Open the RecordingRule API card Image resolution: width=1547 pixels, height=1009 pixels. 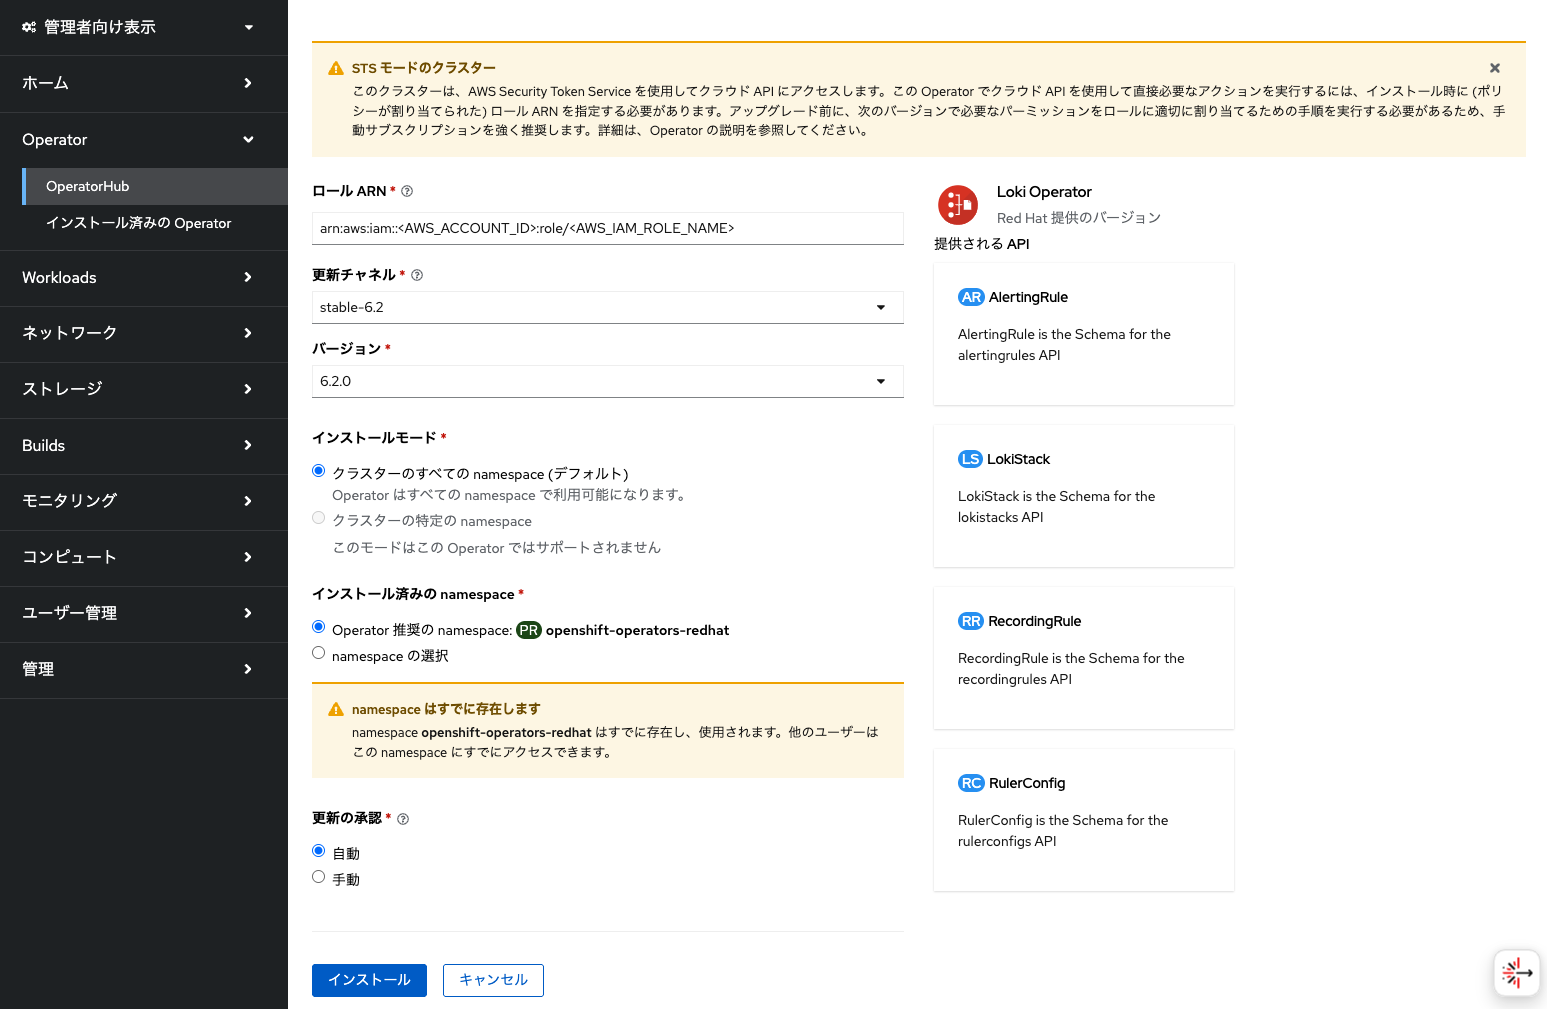(1084, 658)
